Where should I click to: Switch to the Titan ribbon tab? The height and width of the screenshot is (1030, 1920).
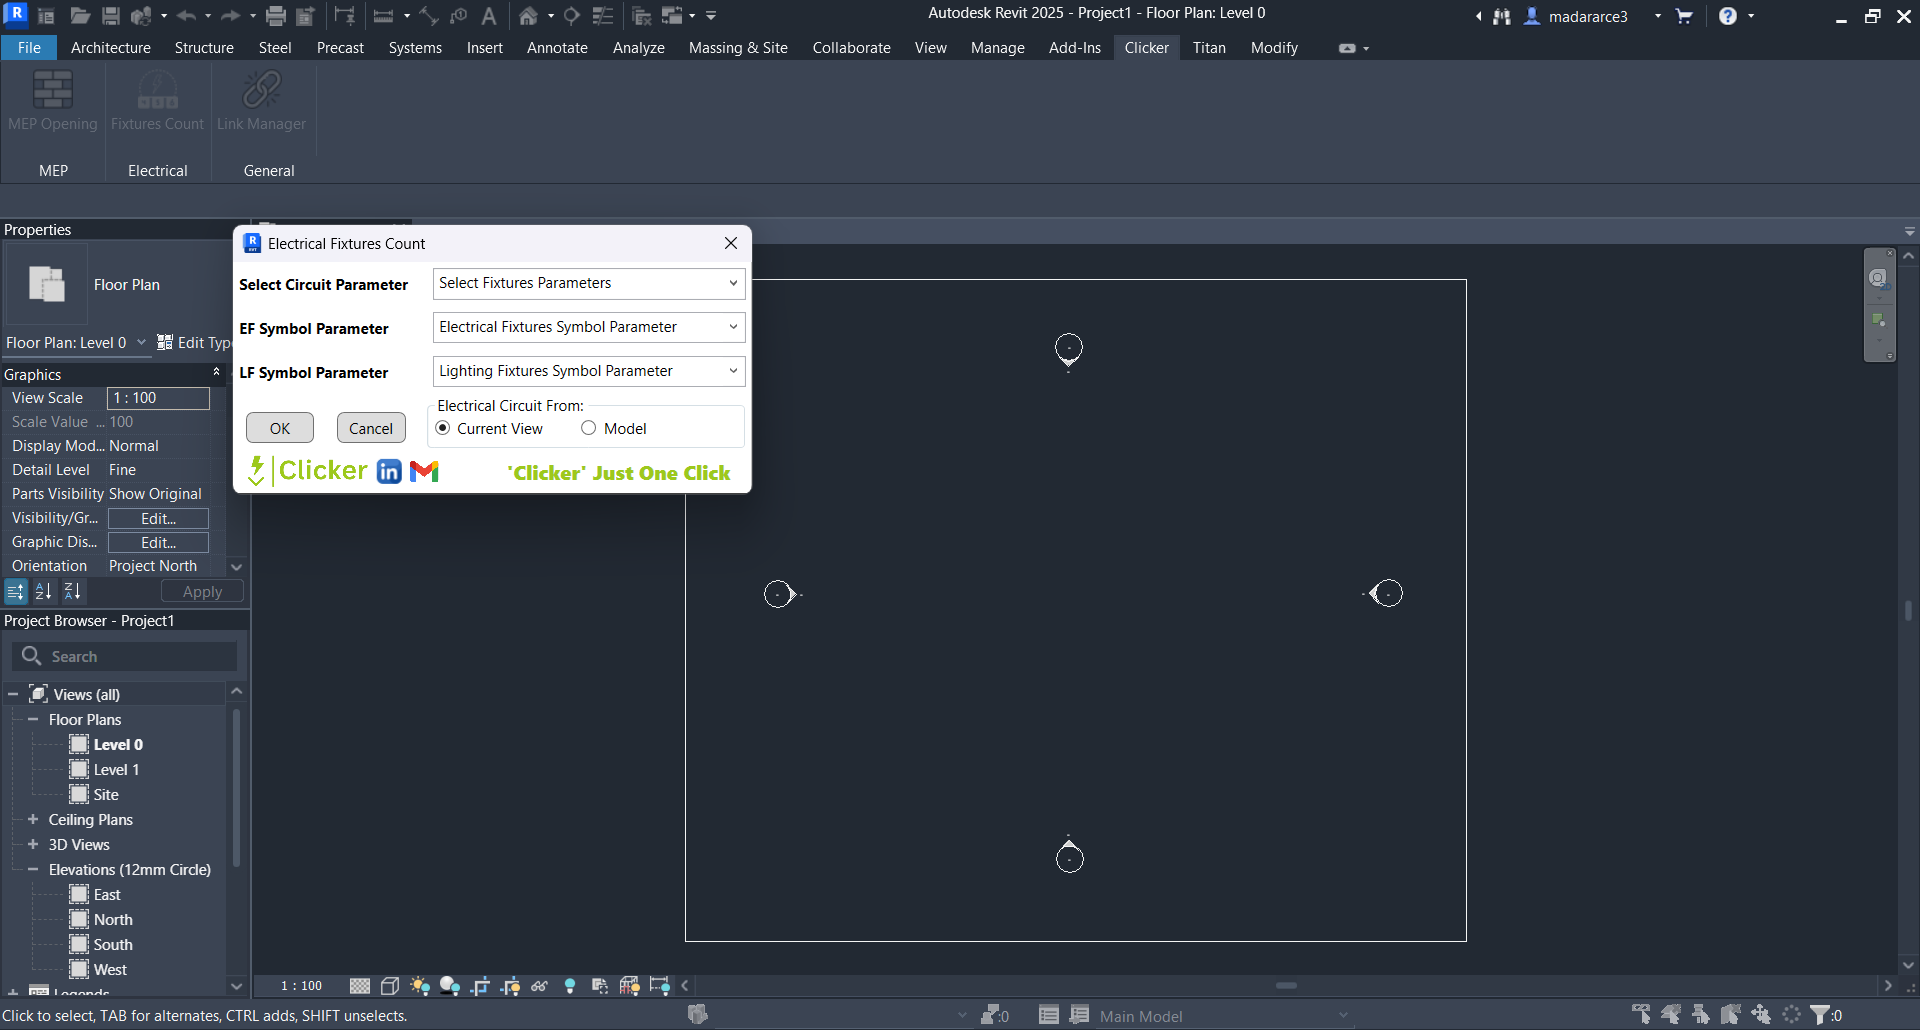pos(1209,48)
